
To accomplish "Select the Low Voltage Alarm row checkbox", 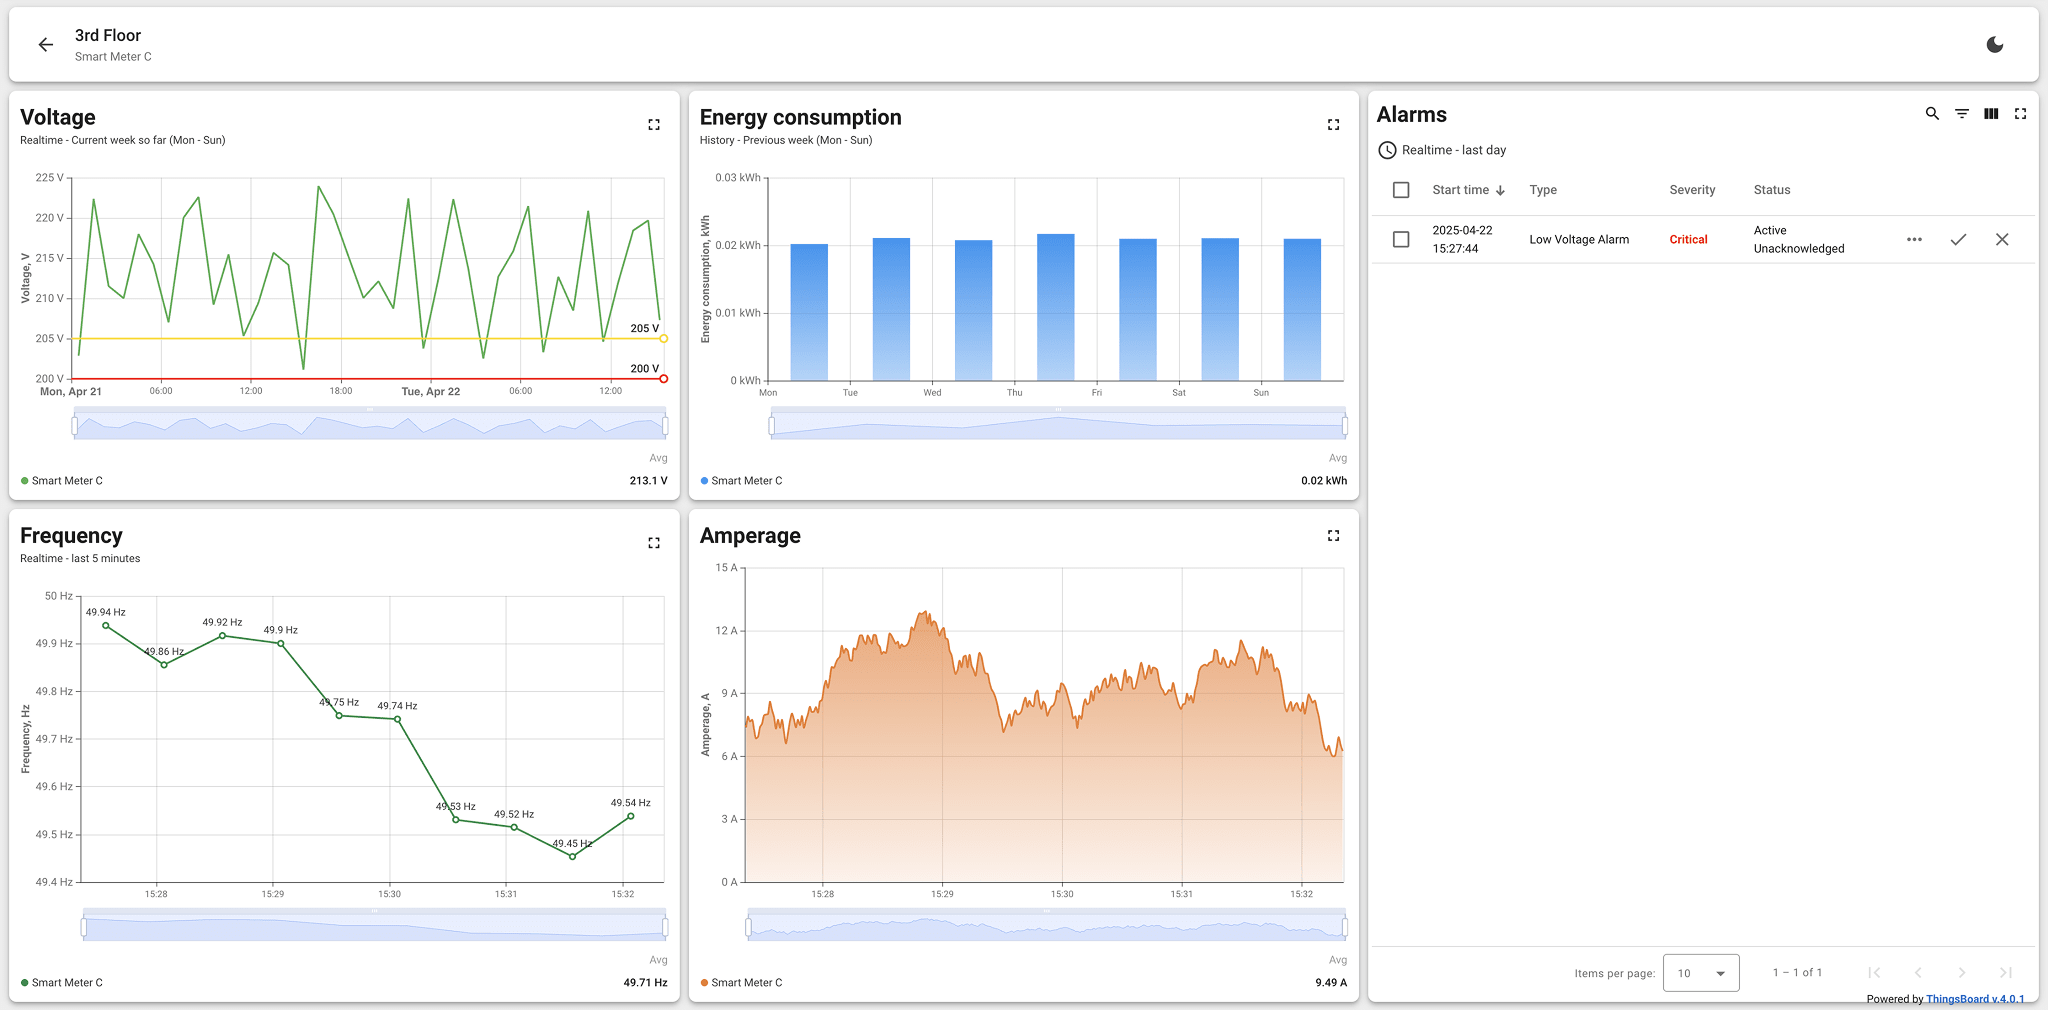I will tap(1401, 240).
